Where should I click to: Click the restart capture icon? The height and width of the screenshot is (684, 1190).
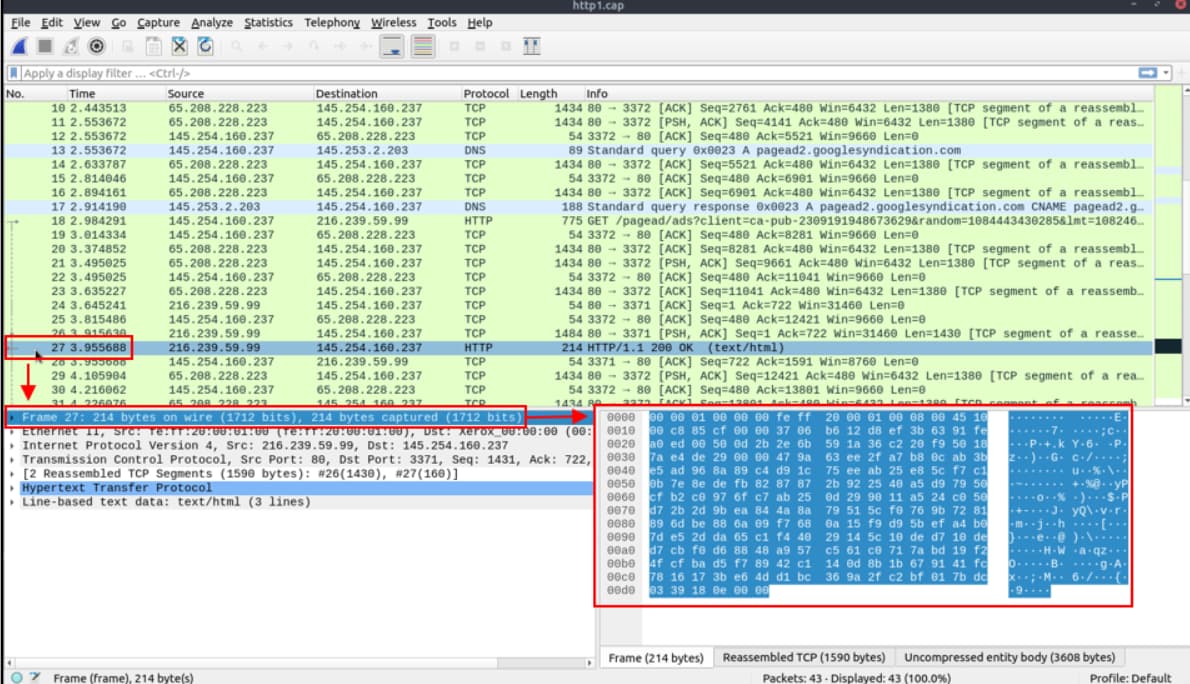click(71, 46)
